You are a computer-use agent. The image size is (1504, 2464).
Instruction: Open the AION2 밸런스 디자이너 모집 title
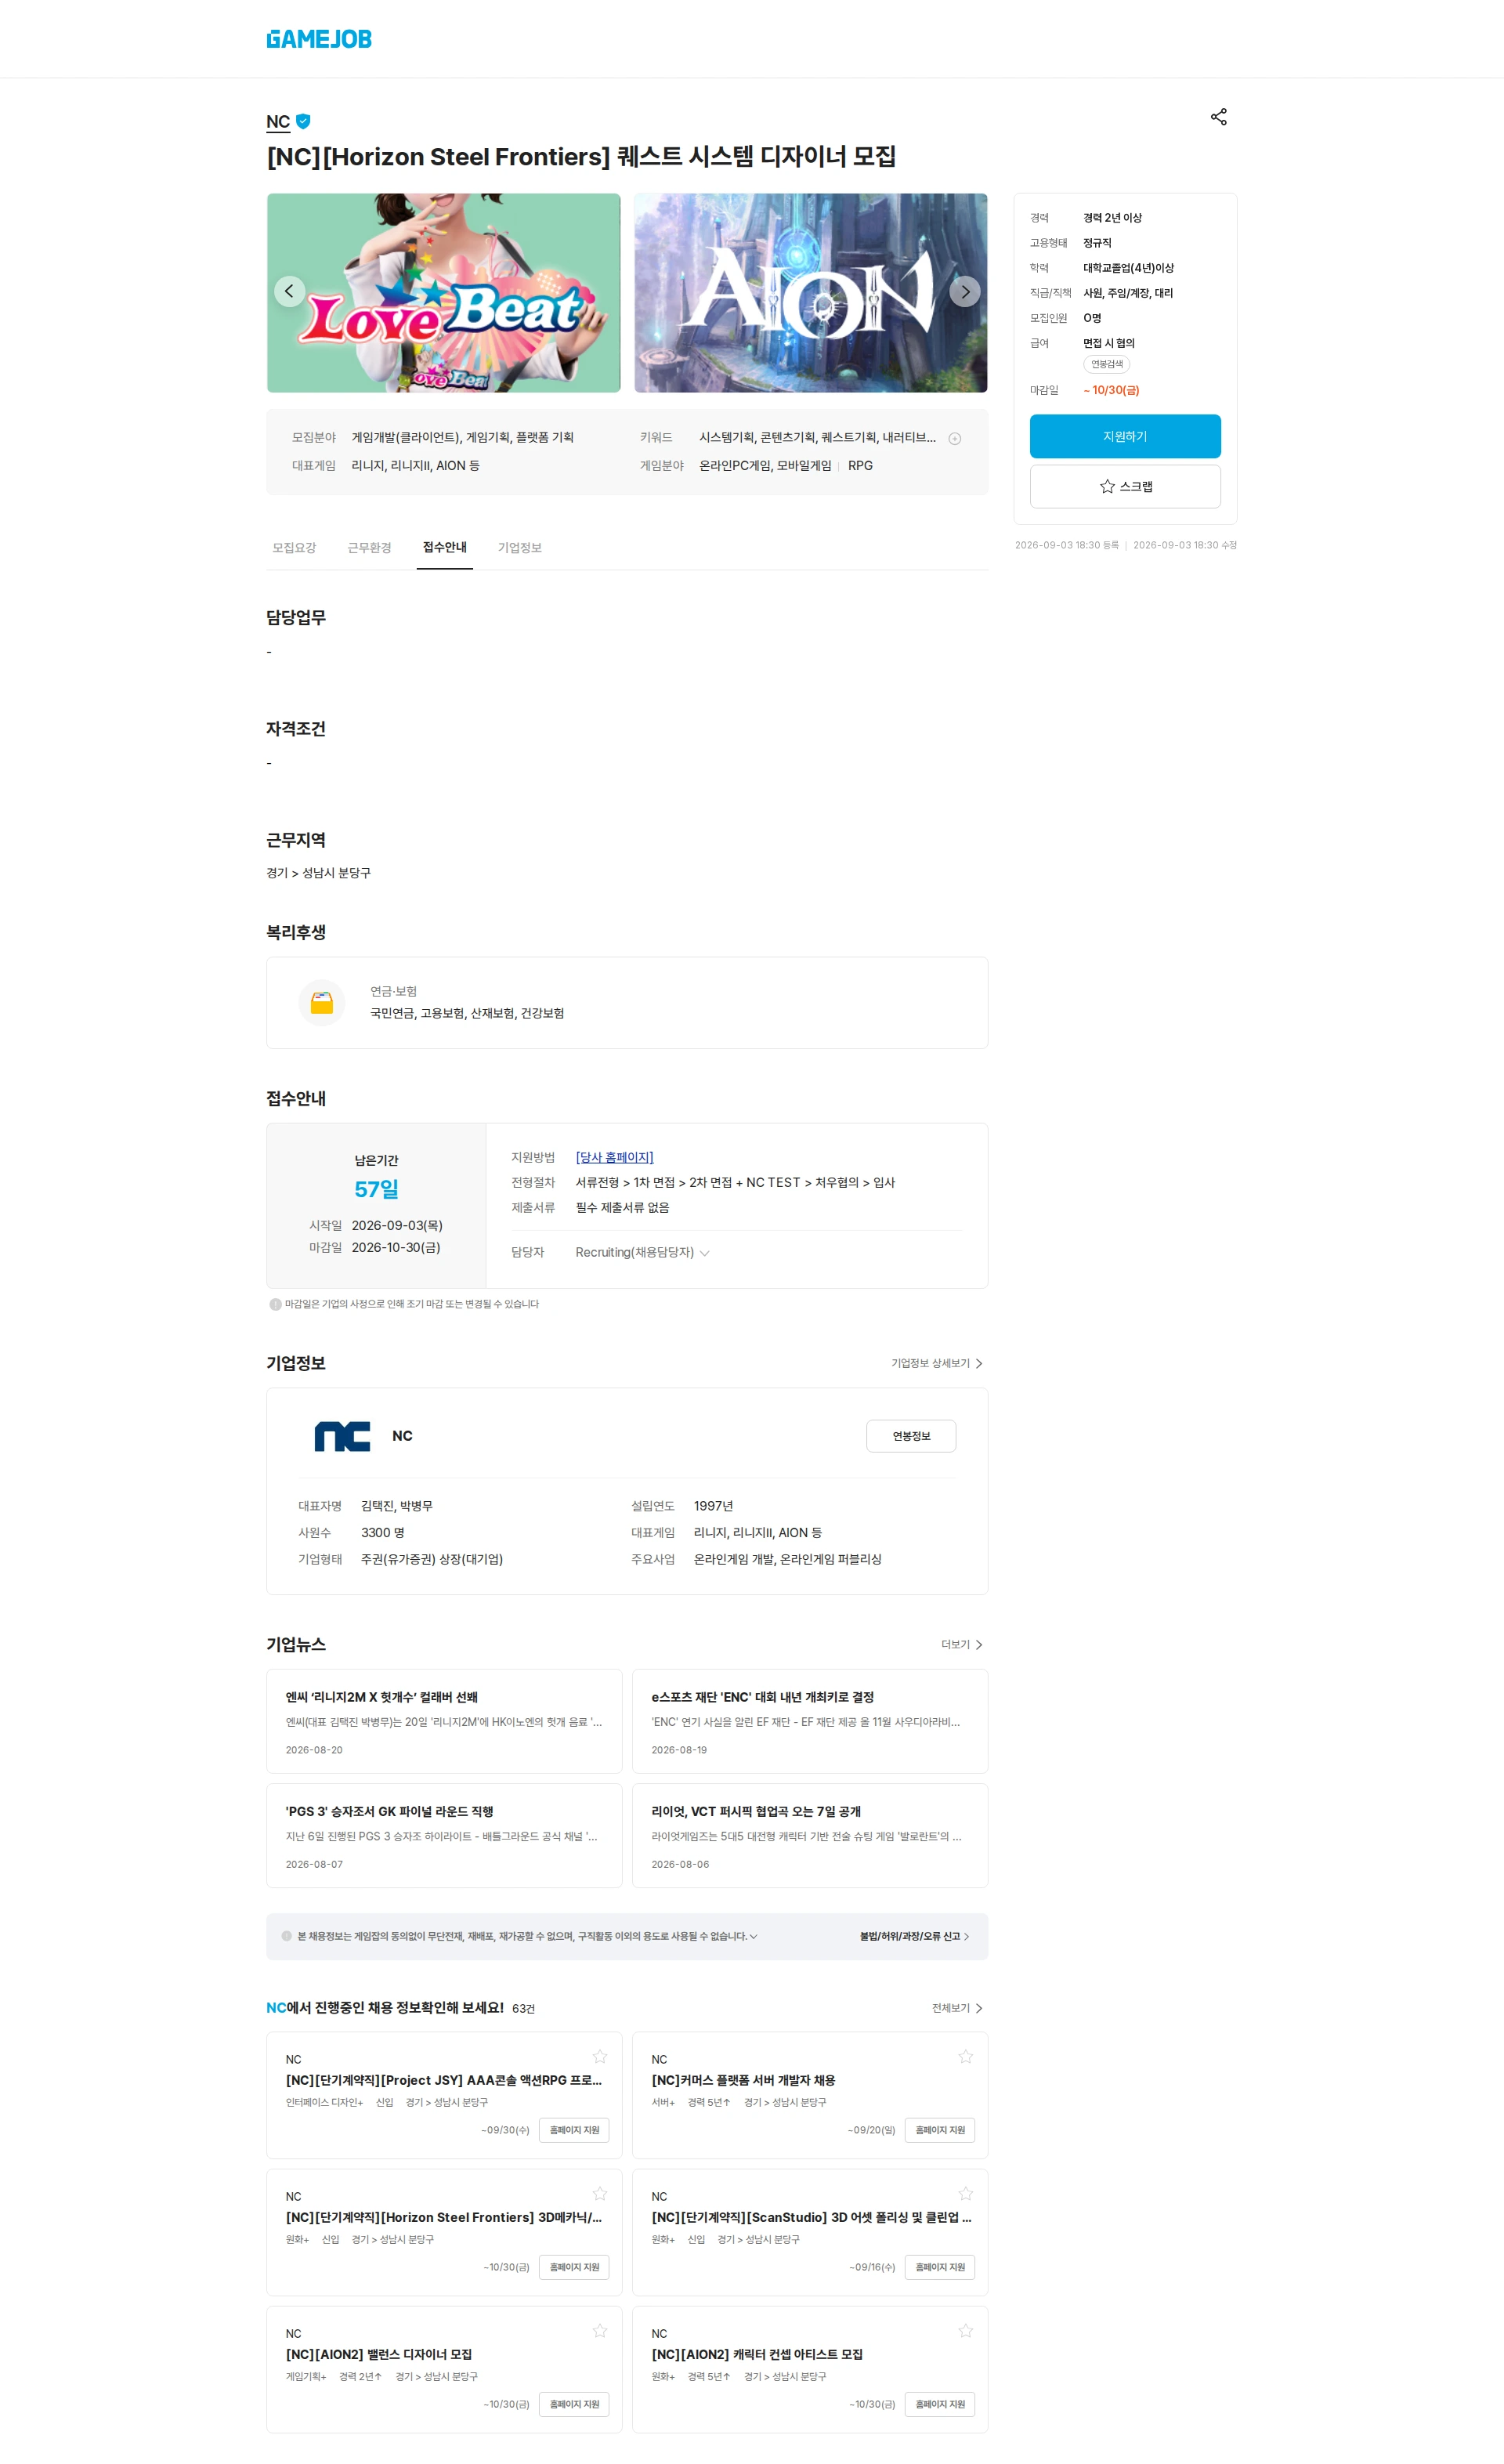(379, 2354)
